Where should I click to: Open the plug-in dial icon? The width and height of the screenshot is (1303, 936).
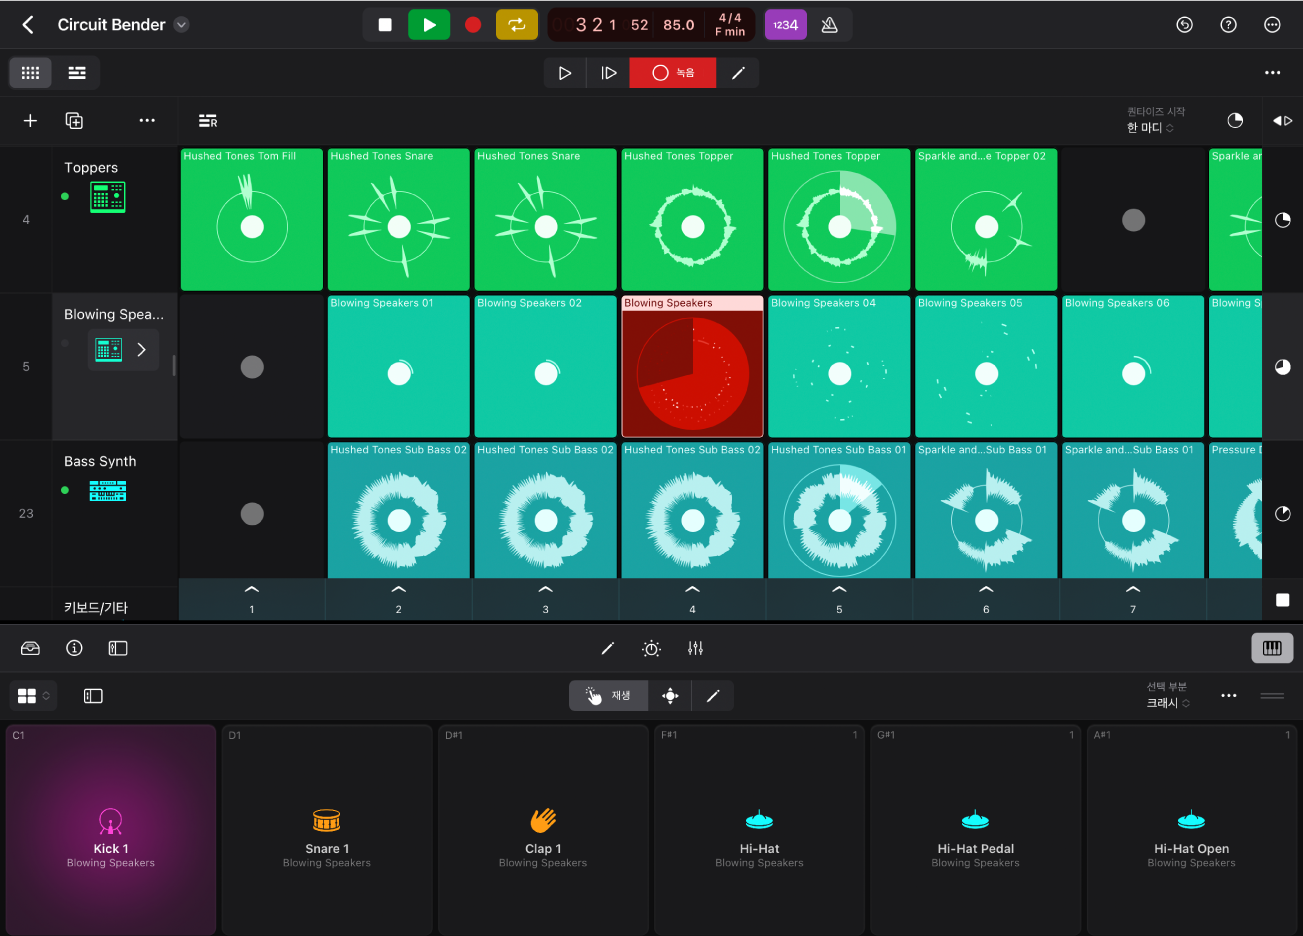(651, 648)
